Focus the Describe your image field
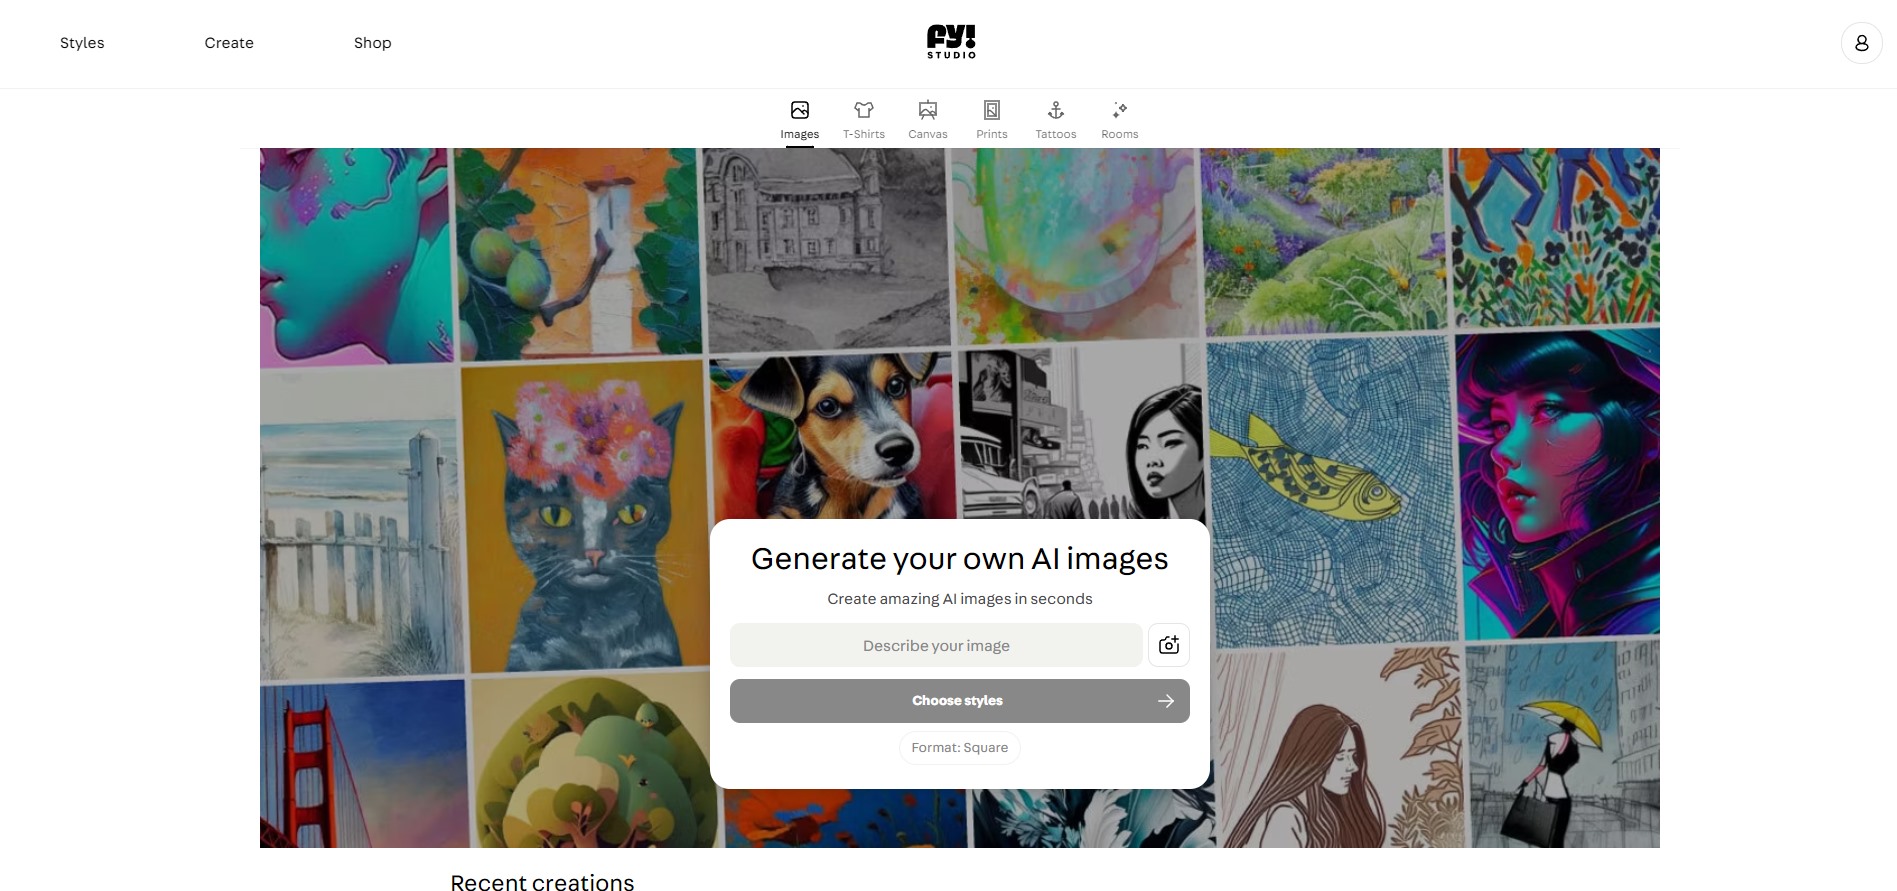 pos(936,645)
